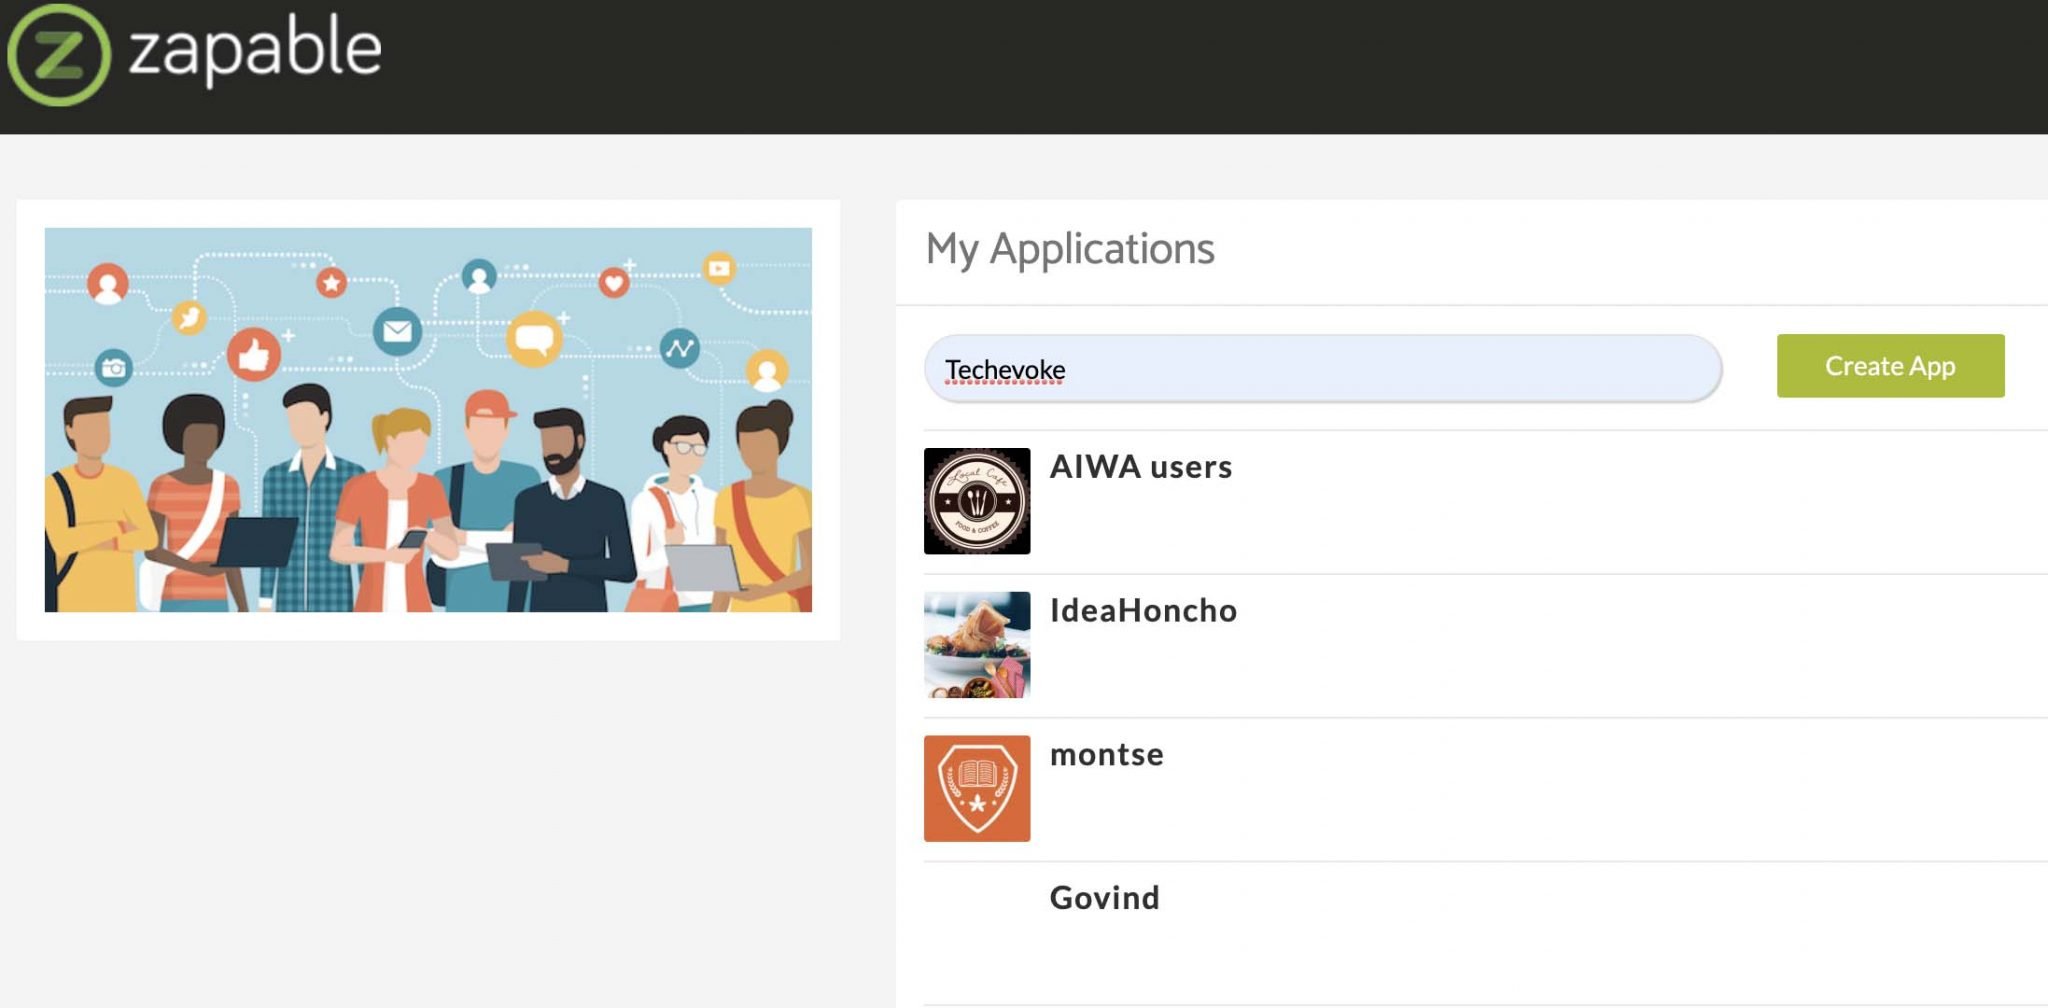Click the zapable wordmark in header
Image resolution: width=2048 pixels, height=1008 pixels.
click(255, 50)
